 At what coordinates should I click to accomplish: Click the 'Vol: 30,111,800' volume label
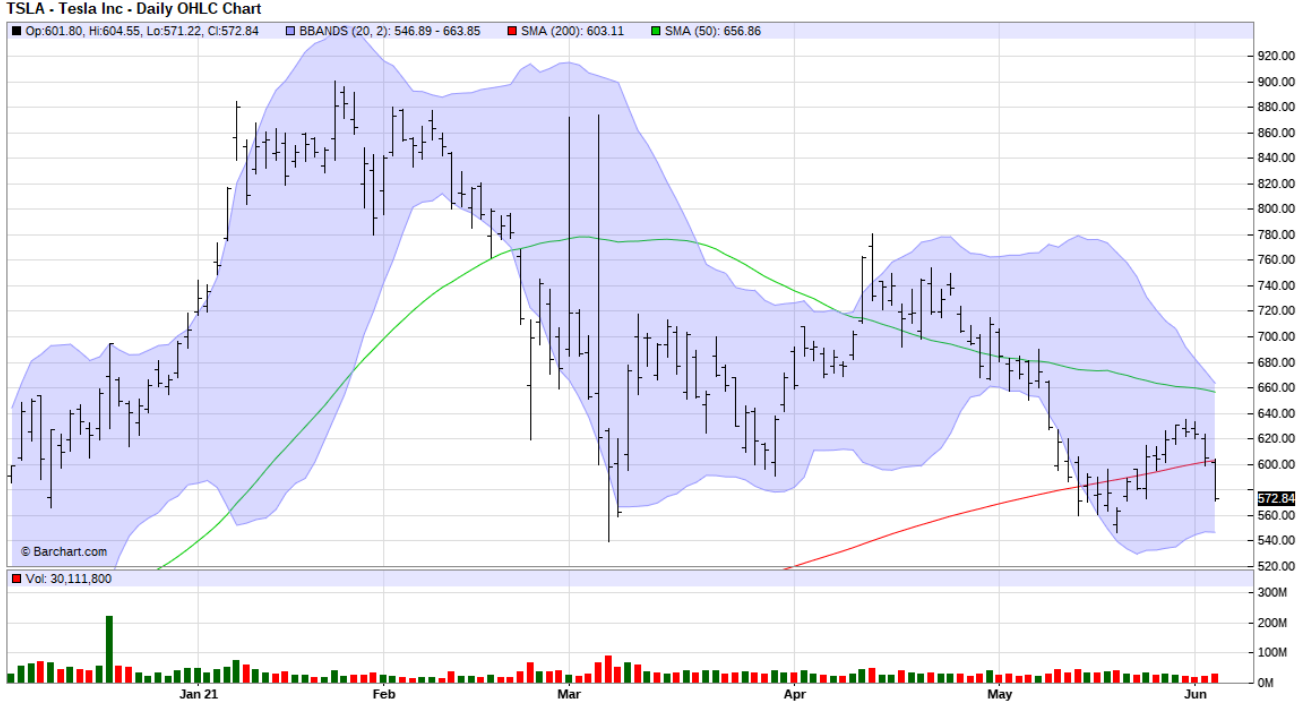coord(68,578)
